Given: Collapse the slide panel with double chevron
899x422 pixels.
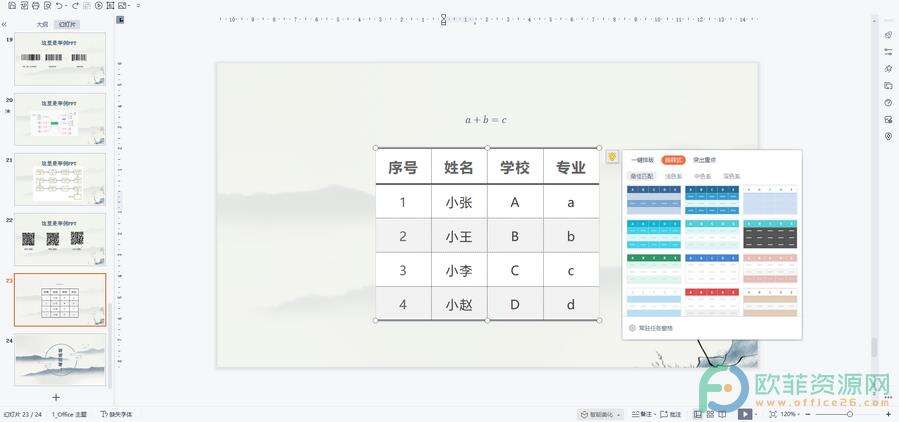Looking at the screenshot, I should (4, 25).
